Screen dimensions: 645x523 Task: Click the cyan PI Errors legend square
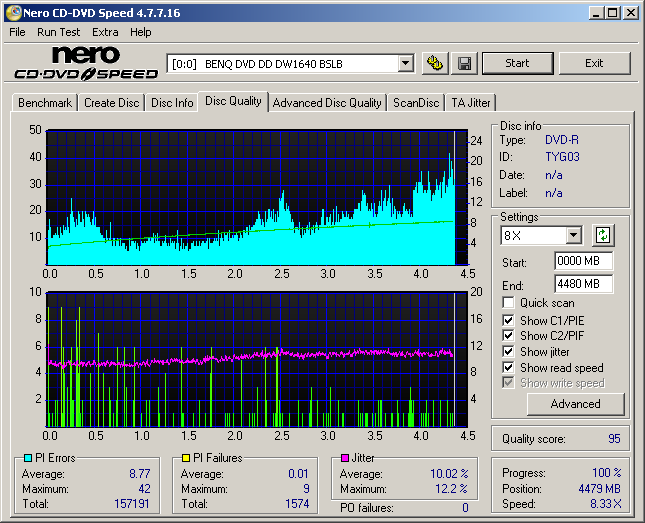(x=27, y=458)
